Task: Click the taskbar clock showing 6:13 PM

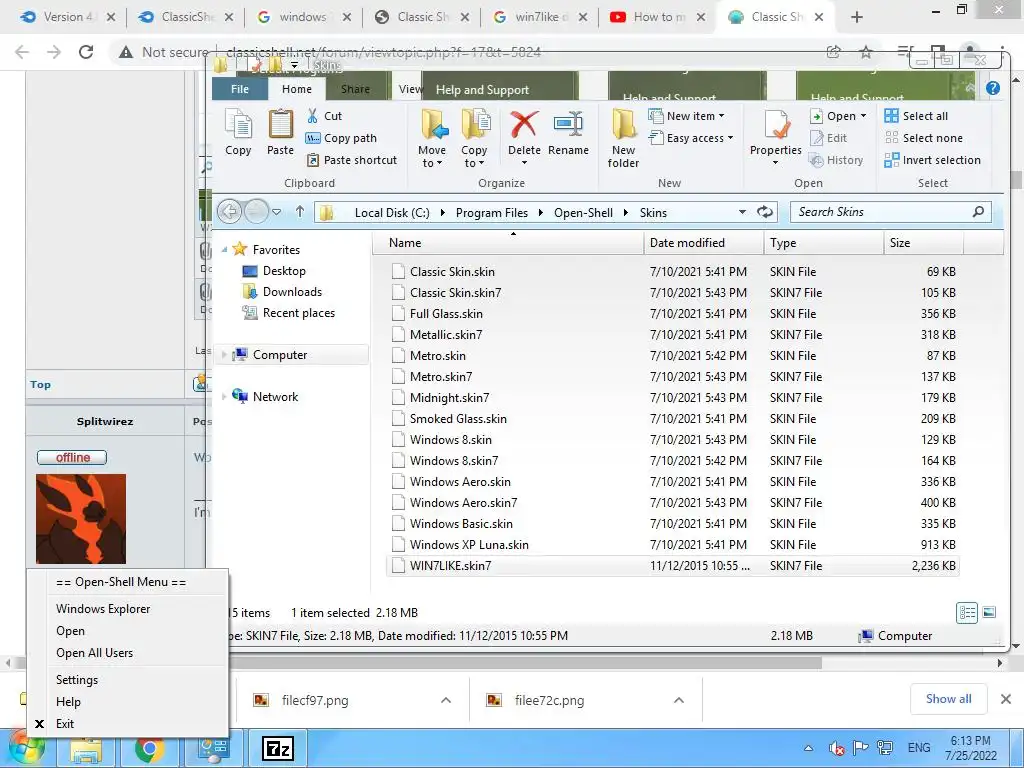Action: tap(970, 748)
